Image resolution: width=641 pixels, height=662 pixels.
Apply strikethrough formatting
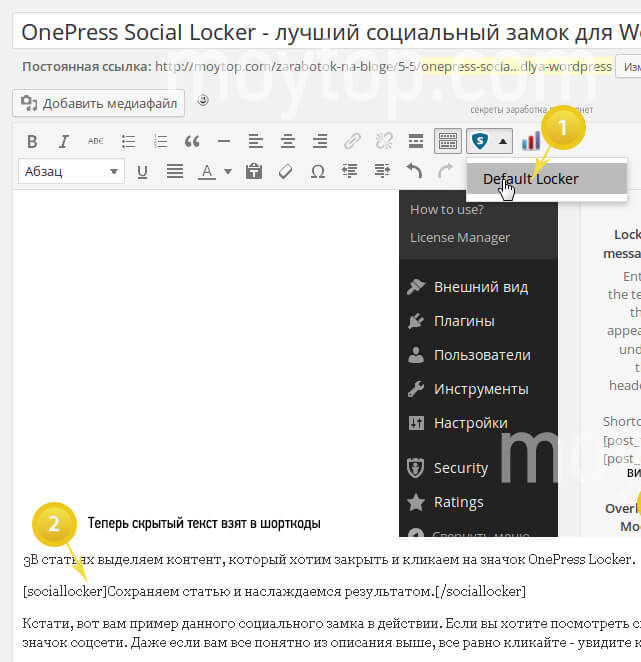coord(96,141)
